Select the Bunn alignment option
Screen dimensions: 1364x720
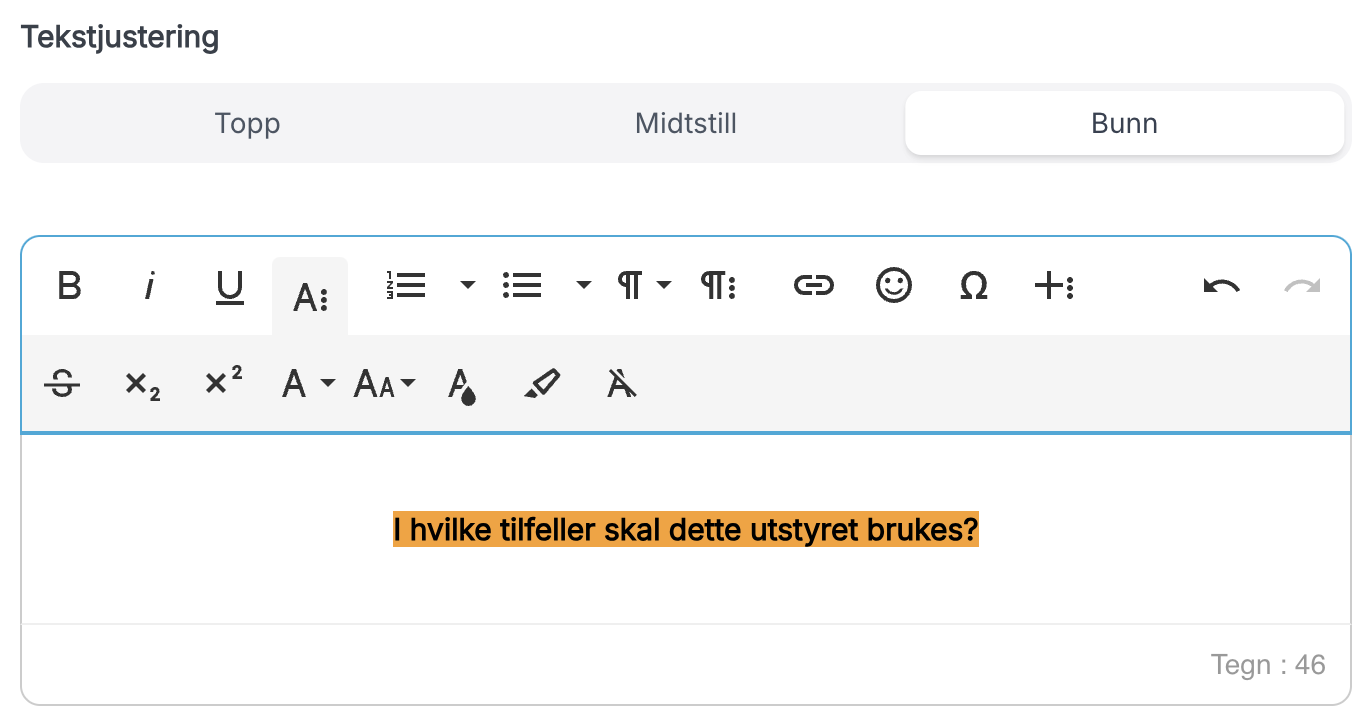pos(1124,123)
